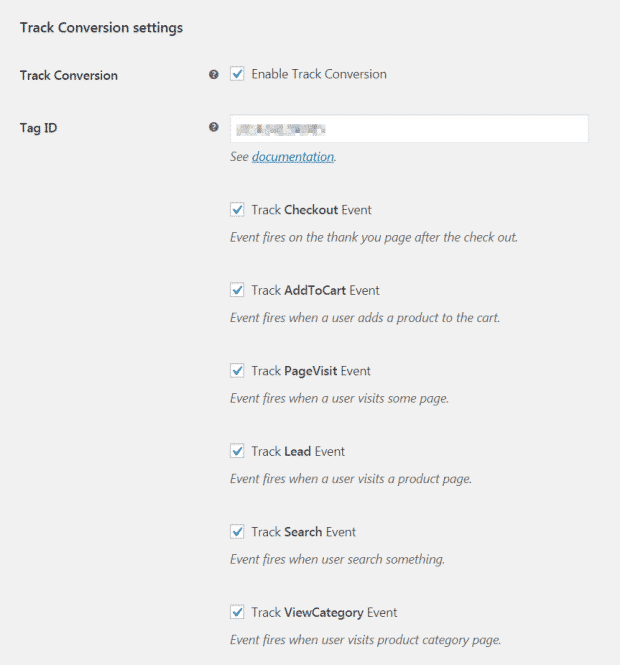Click the Track Conversion row label
The height and width of the screenshot is (665, 620).
point(69,75)
